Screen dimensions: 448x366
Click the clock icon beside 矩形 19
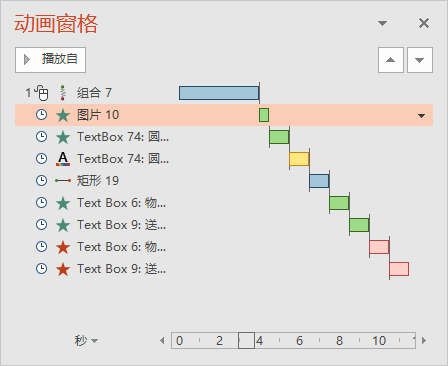pyautogui.click(x=41, y=181)
